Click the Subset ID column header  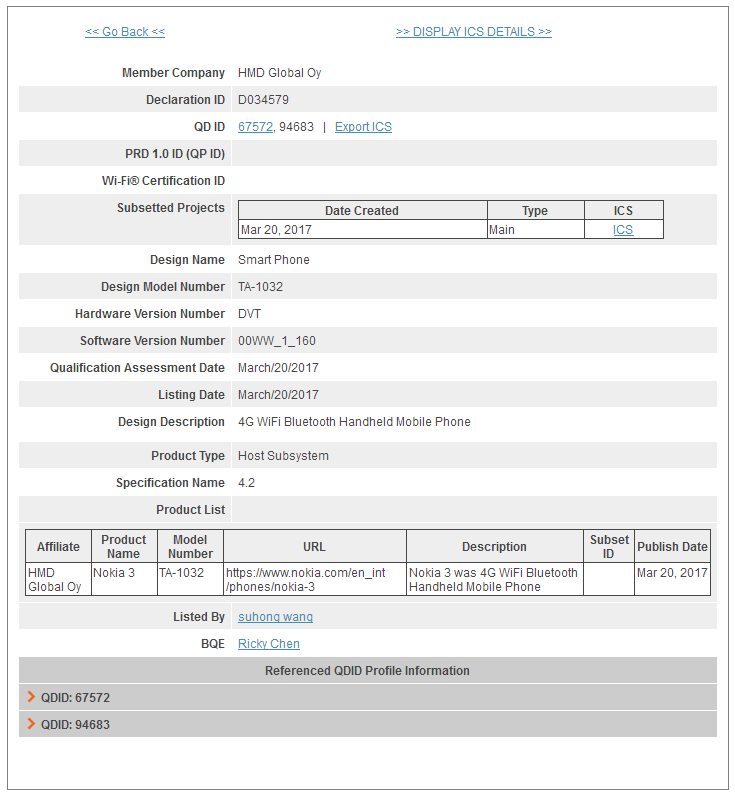click(608, 547)
